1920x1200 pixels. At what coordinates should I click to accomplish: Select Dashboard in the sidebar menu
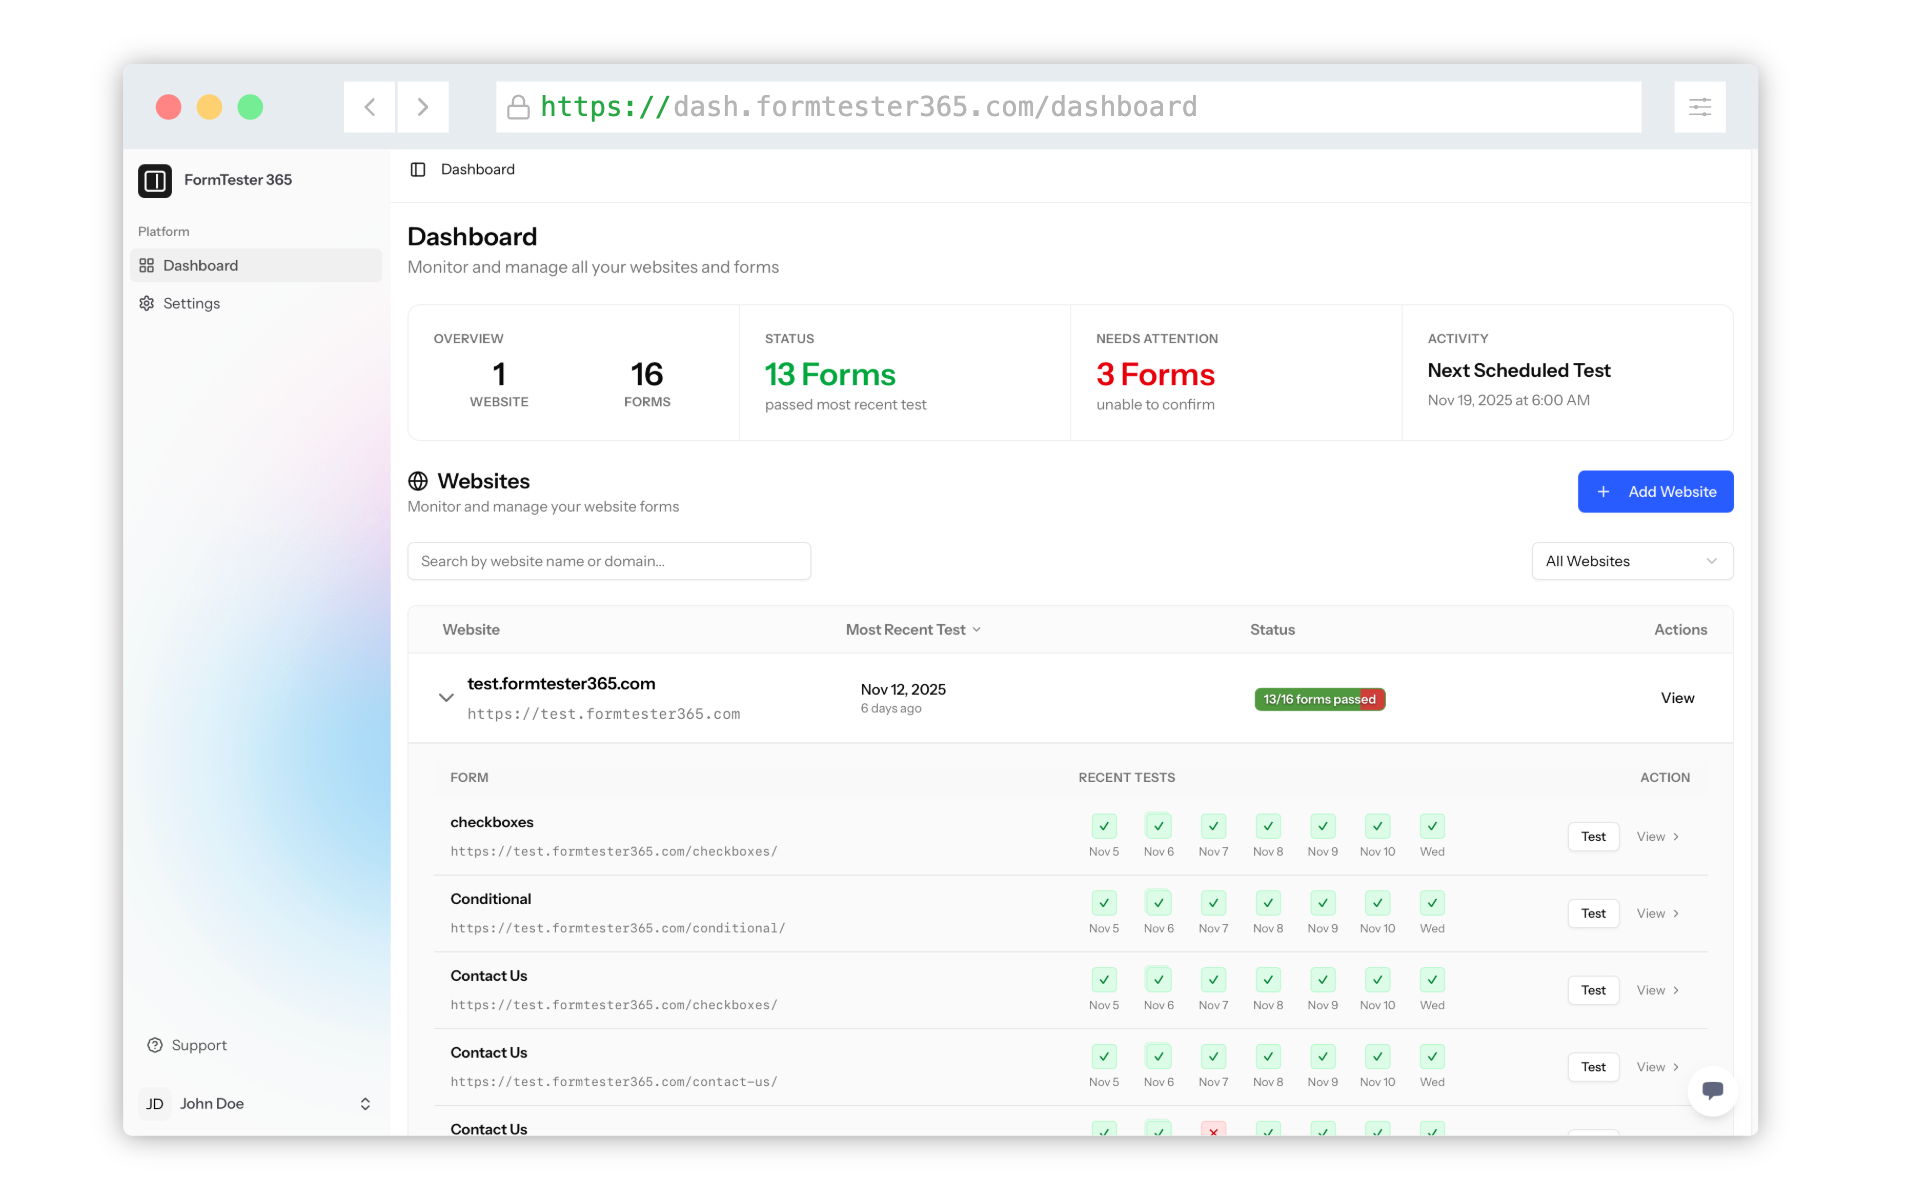pos(200,265)
